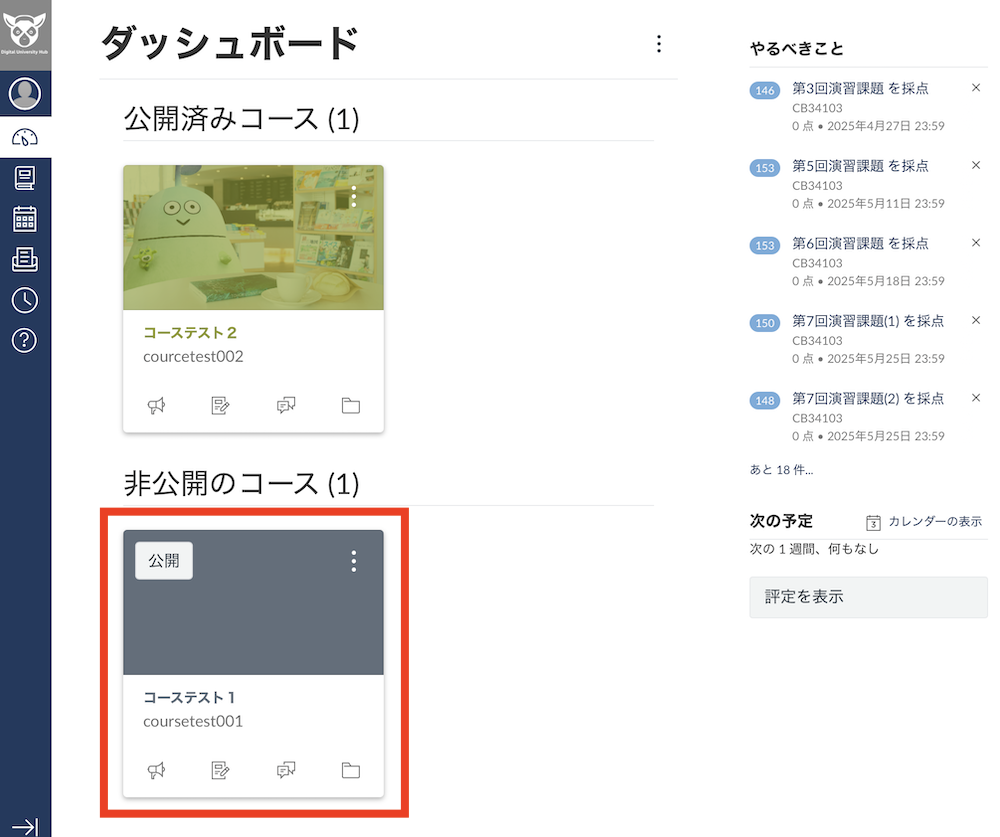Click the コーステスト 2 course thumbnail image
Viewport: 1000px width, 837px height.
click(x=253, y=237)
